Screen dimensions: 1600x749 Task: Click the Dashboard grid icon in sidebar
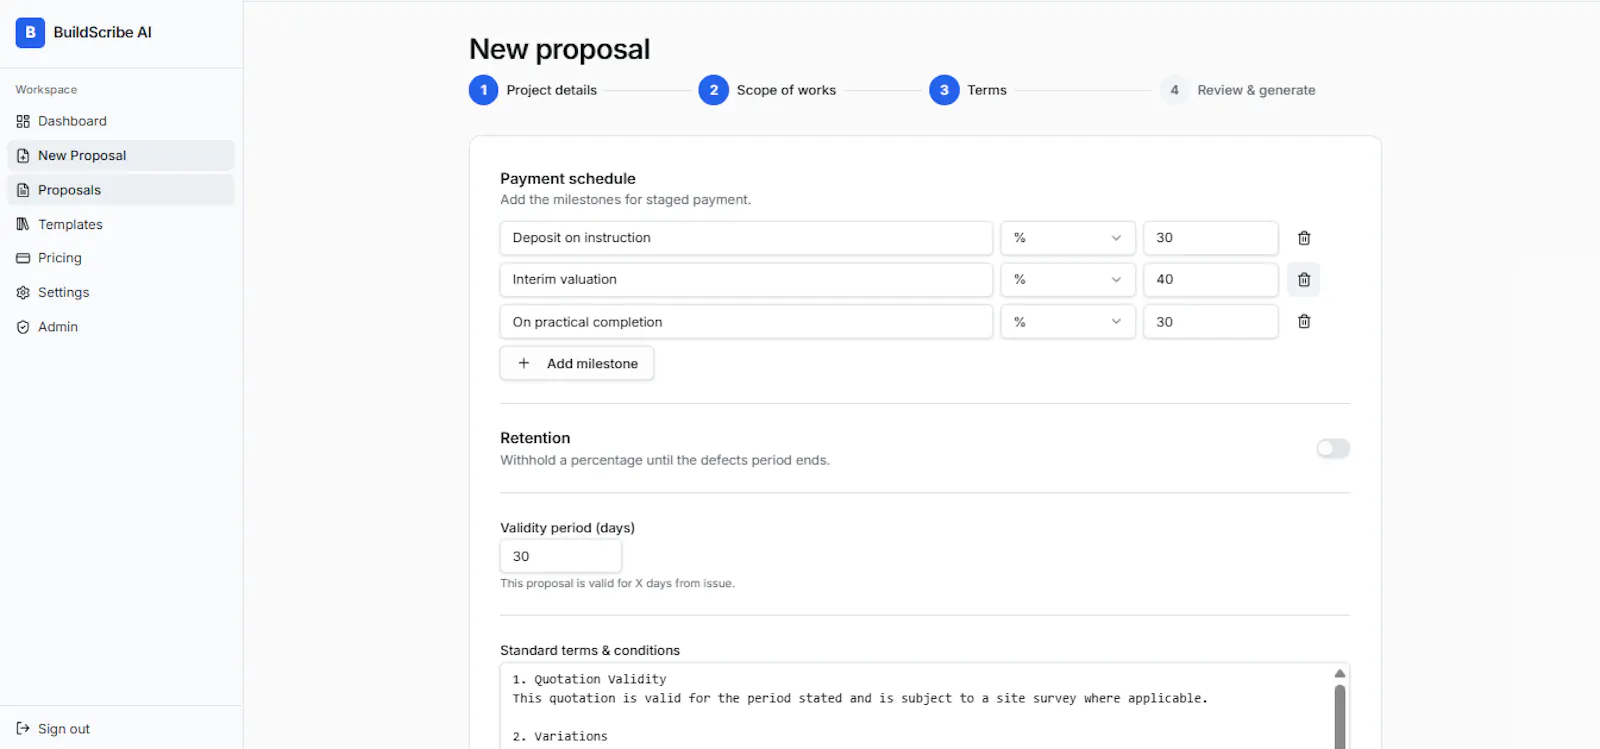(x=23, y=121)
